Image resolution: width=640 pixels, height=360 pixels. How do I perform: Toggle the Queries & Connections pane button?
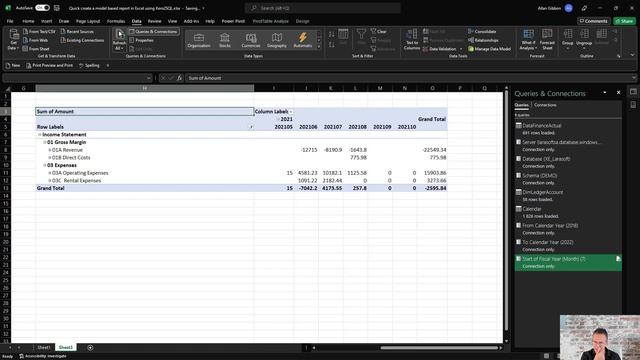click(x=153, y=31)
